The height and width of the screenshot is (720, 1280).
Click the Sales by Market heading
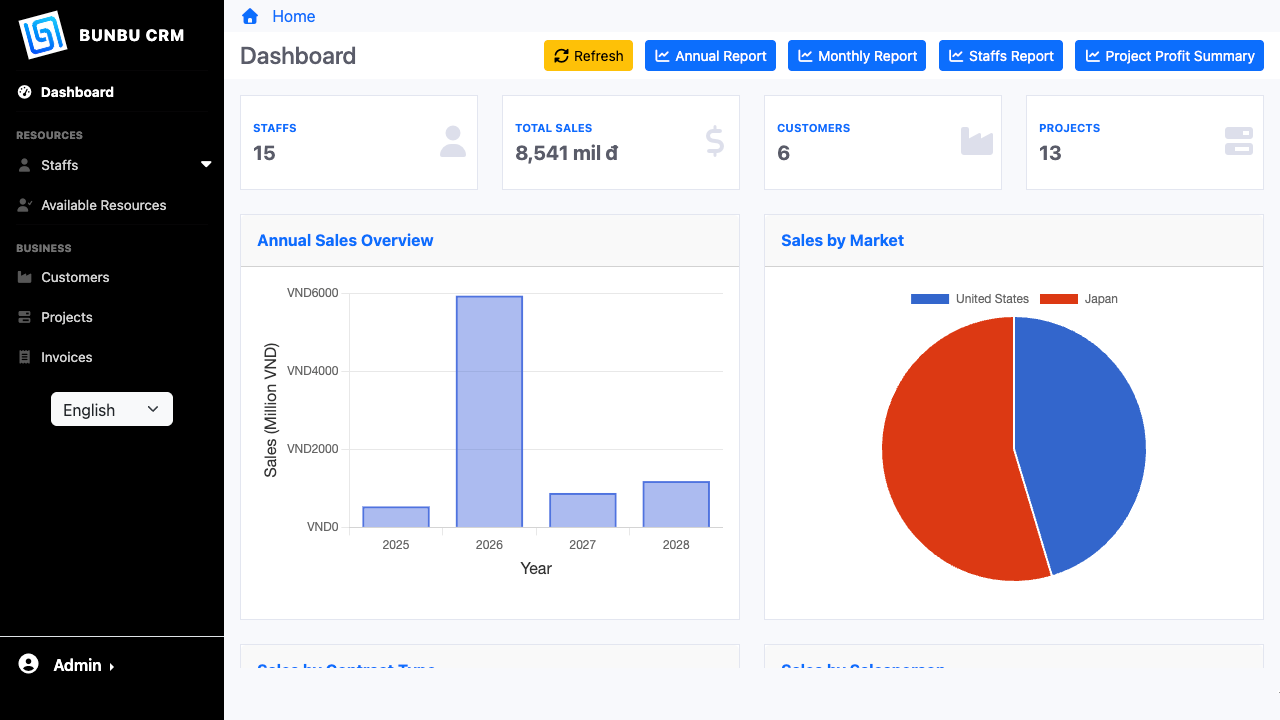click(842, 240)
